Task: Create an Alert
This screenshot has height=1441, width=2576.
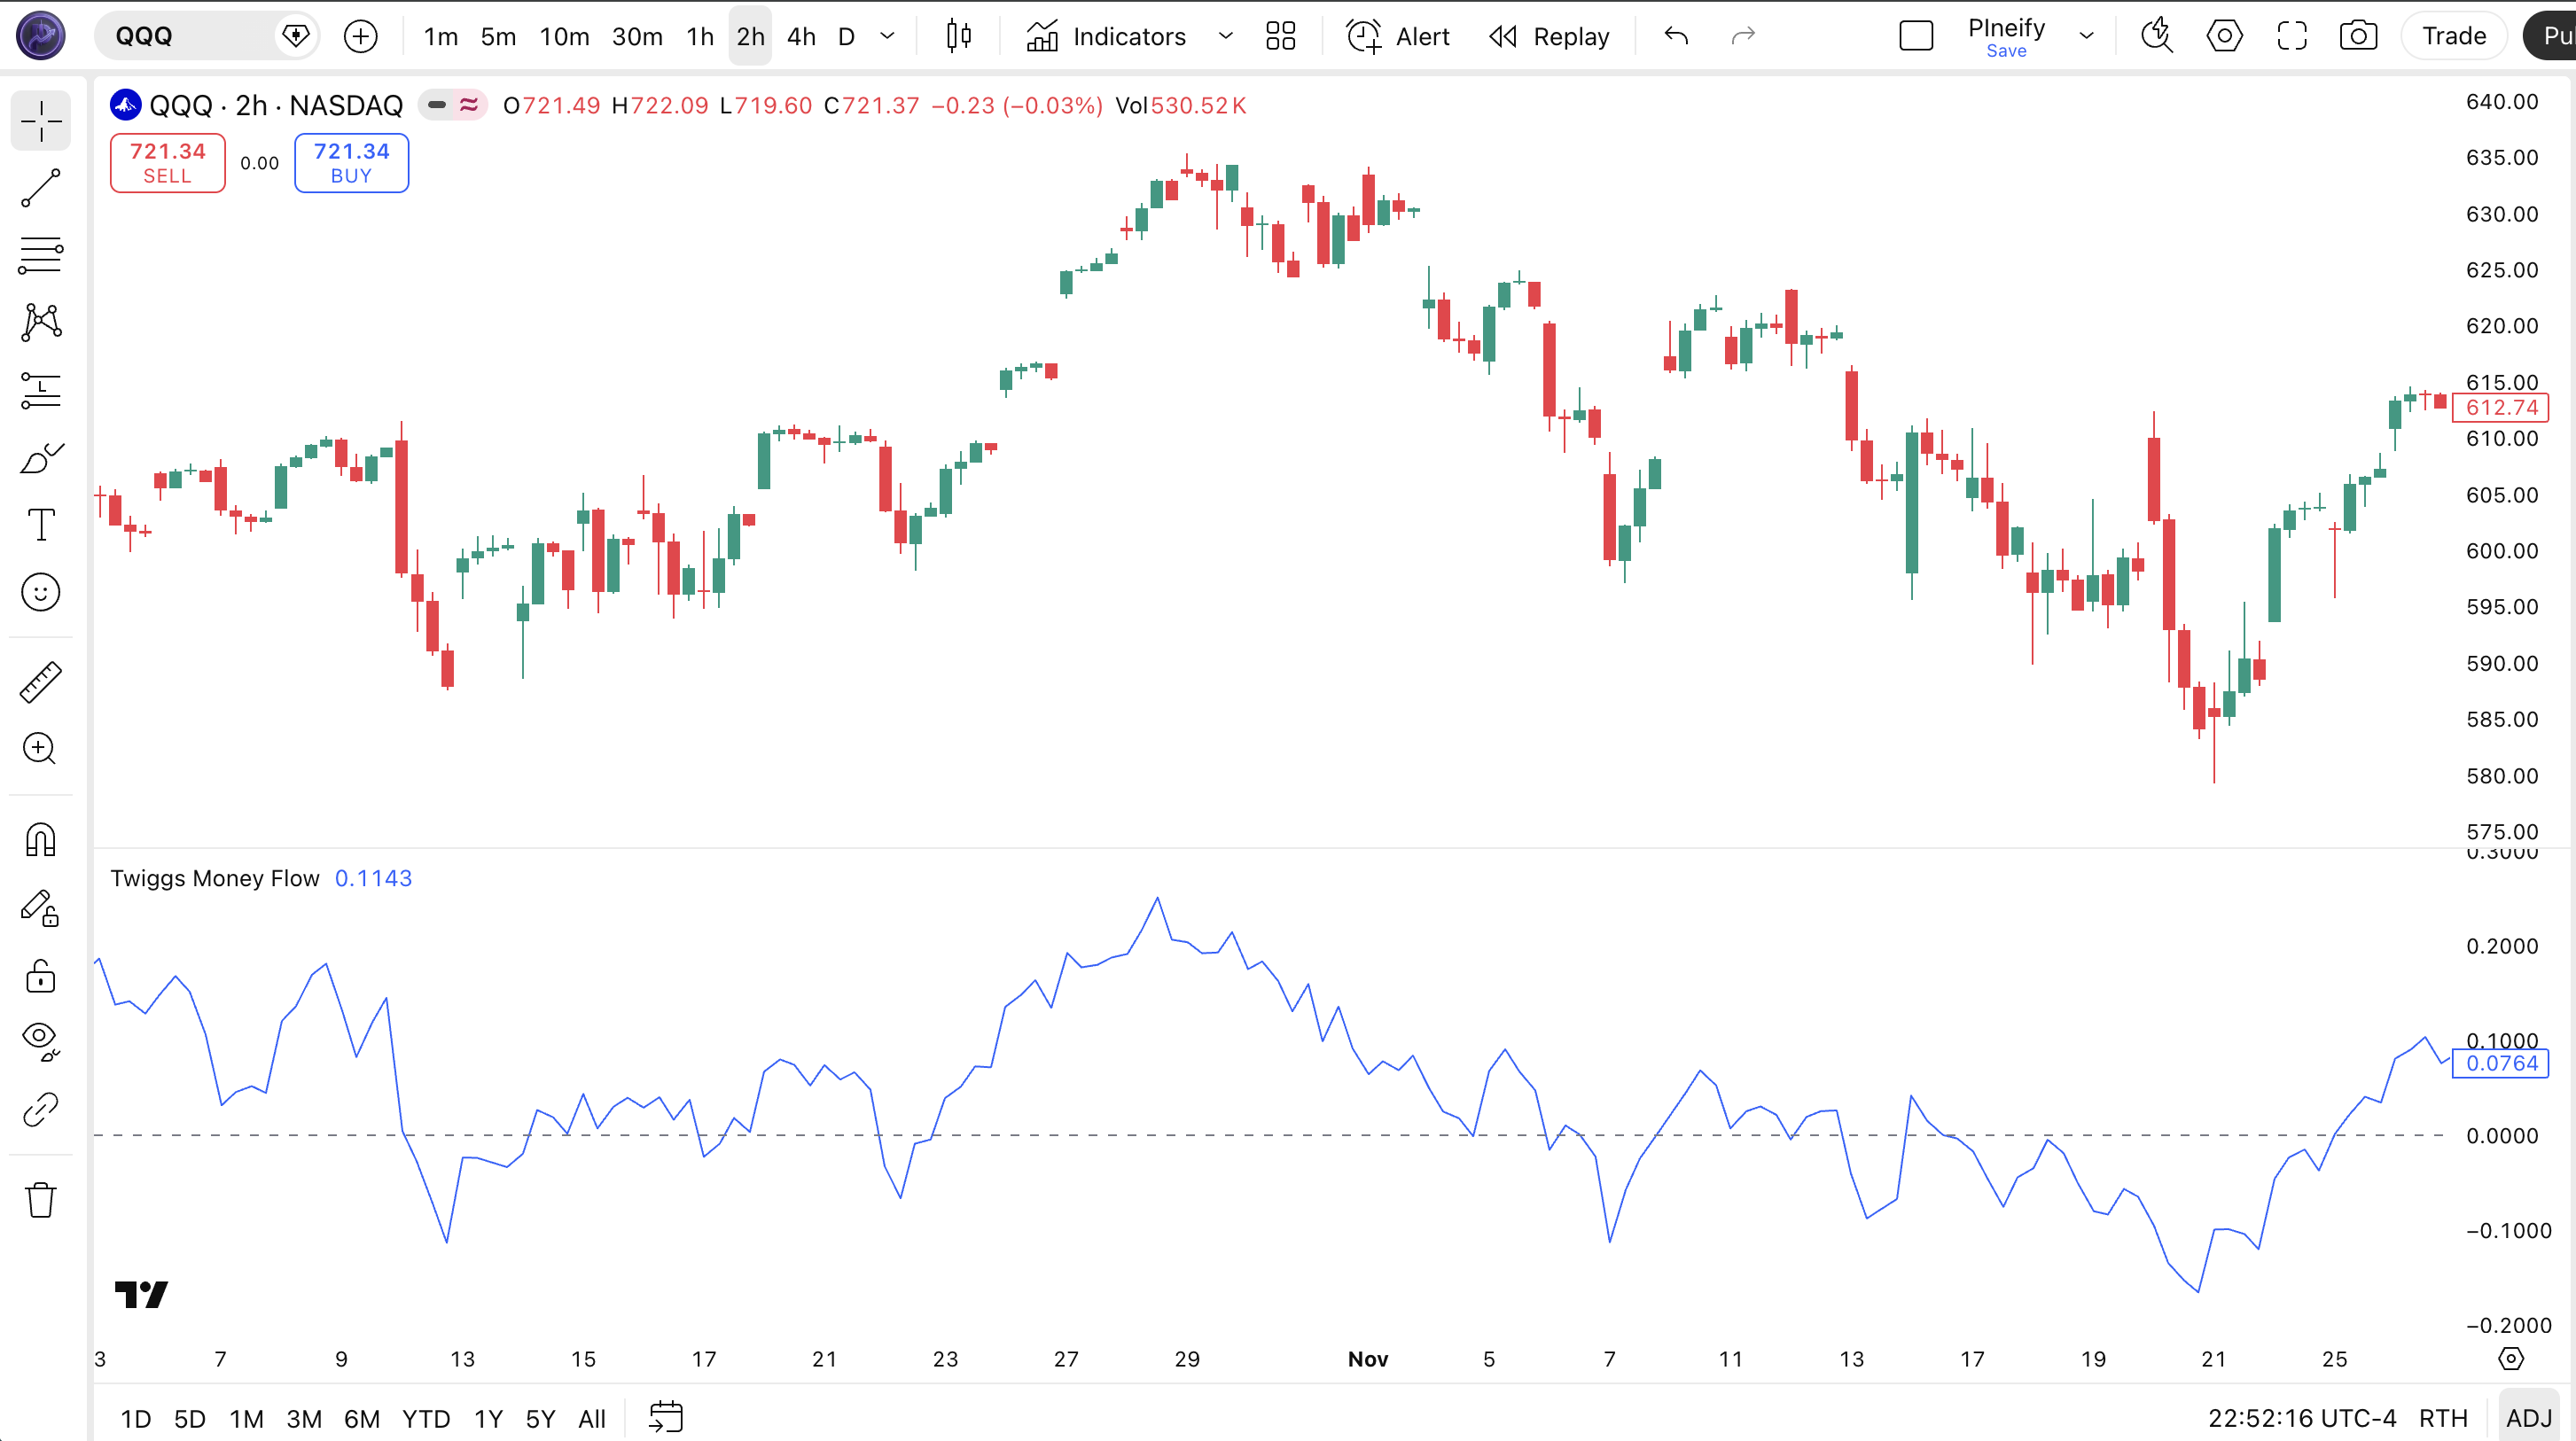Action: coord(1397,36)
